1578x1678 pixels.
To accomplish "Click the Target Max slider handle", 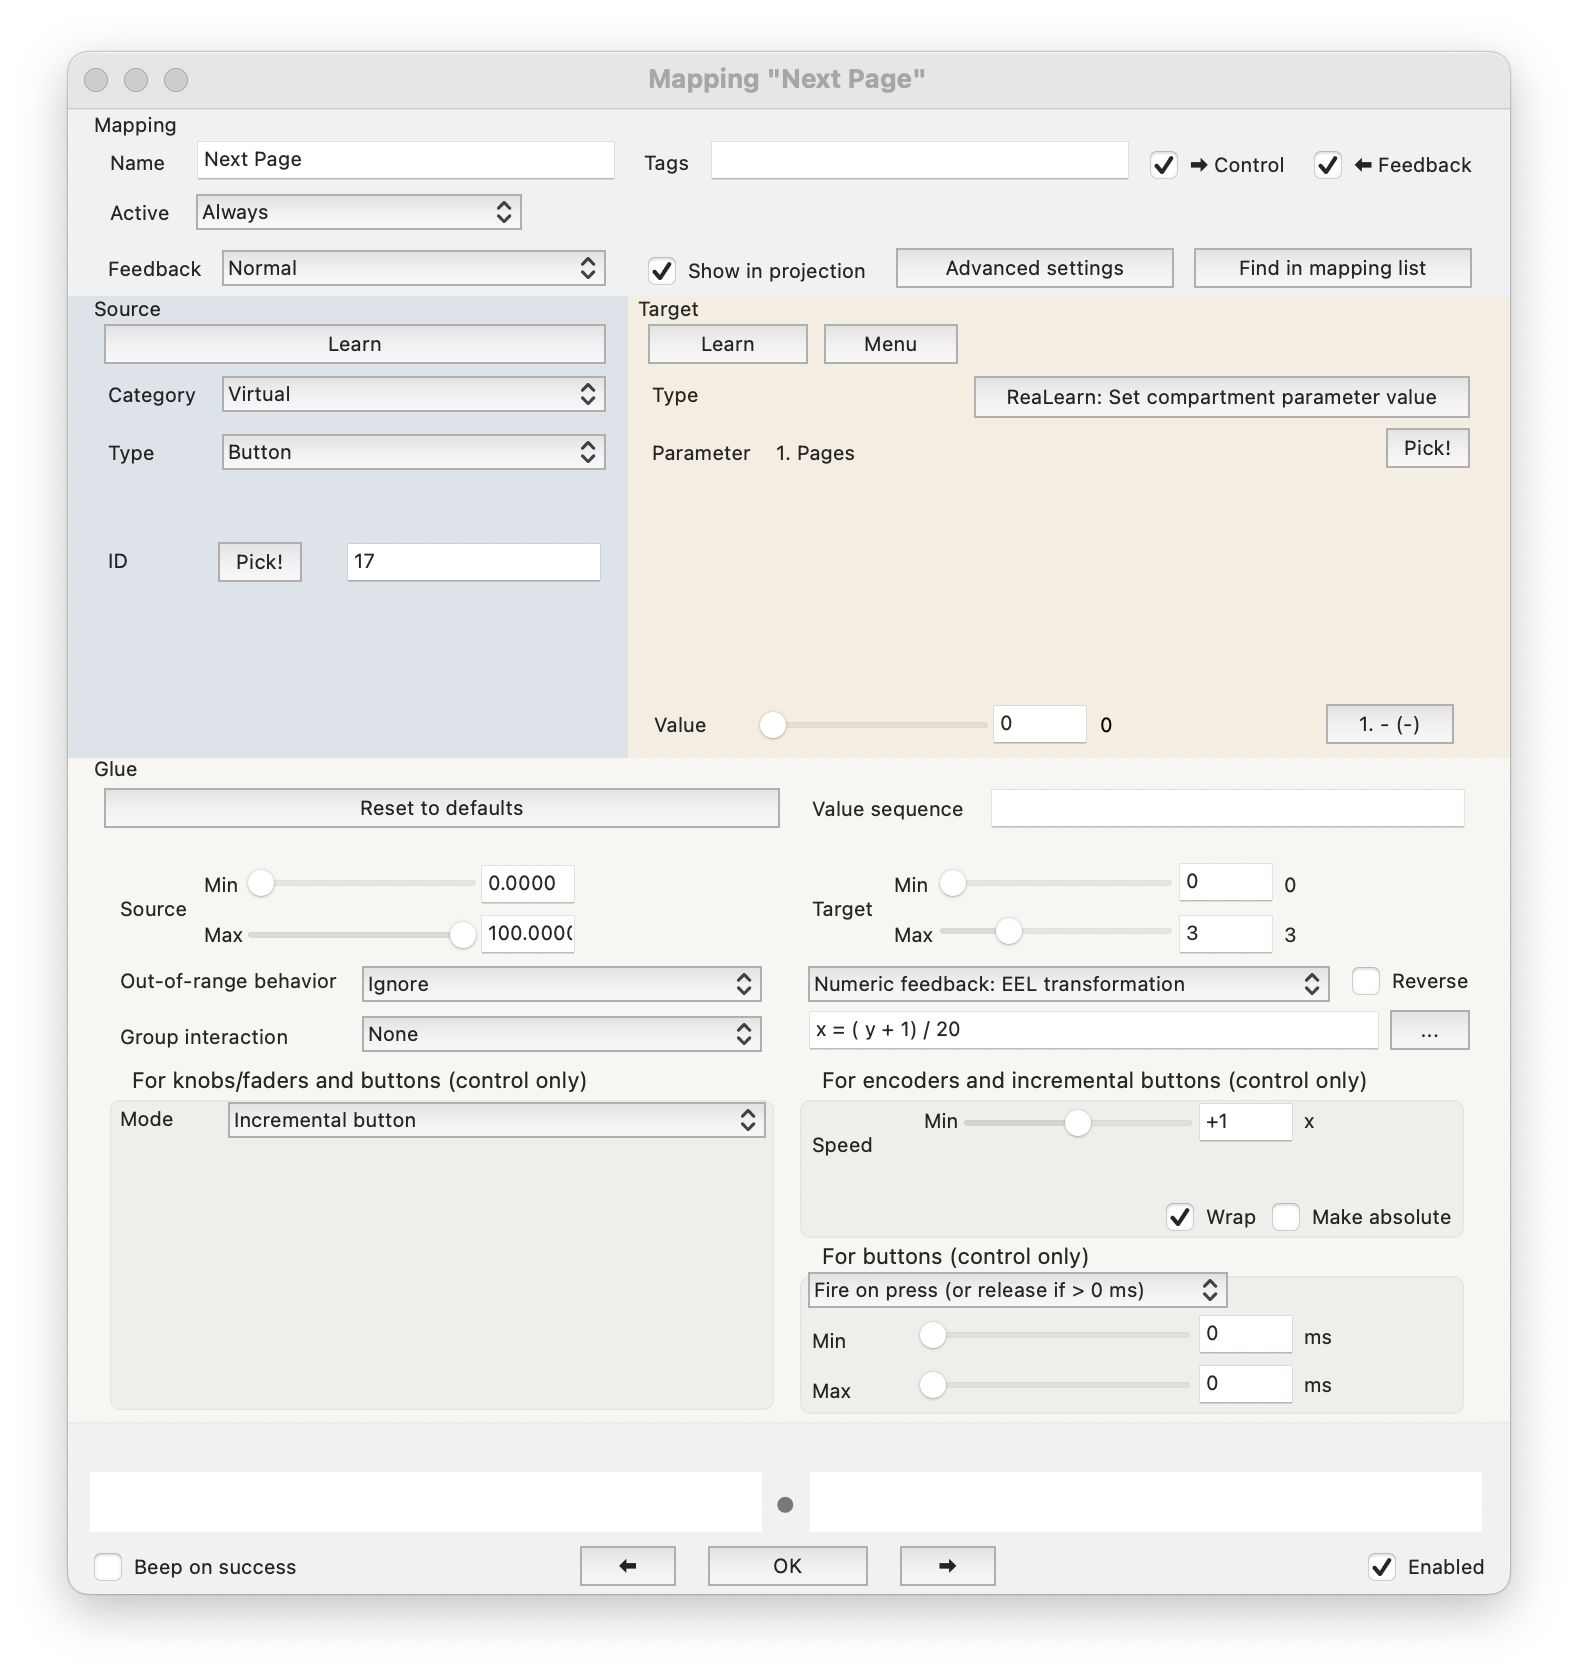I will click(x=1008, y=931).
